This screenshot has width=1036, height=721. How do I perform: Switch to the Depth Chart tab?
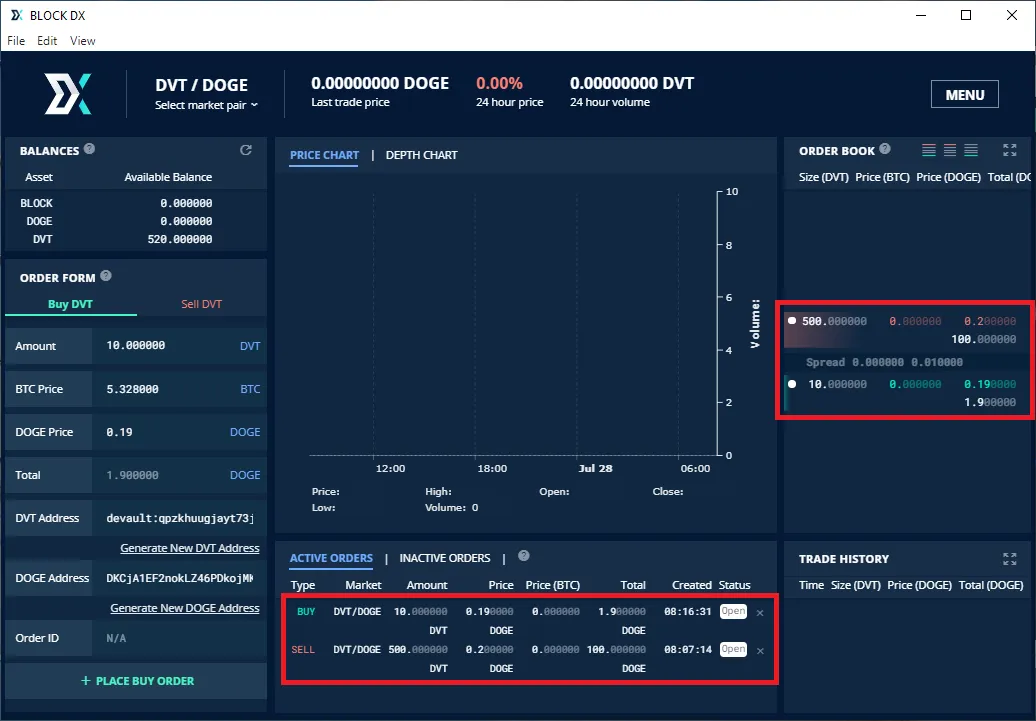422,155
